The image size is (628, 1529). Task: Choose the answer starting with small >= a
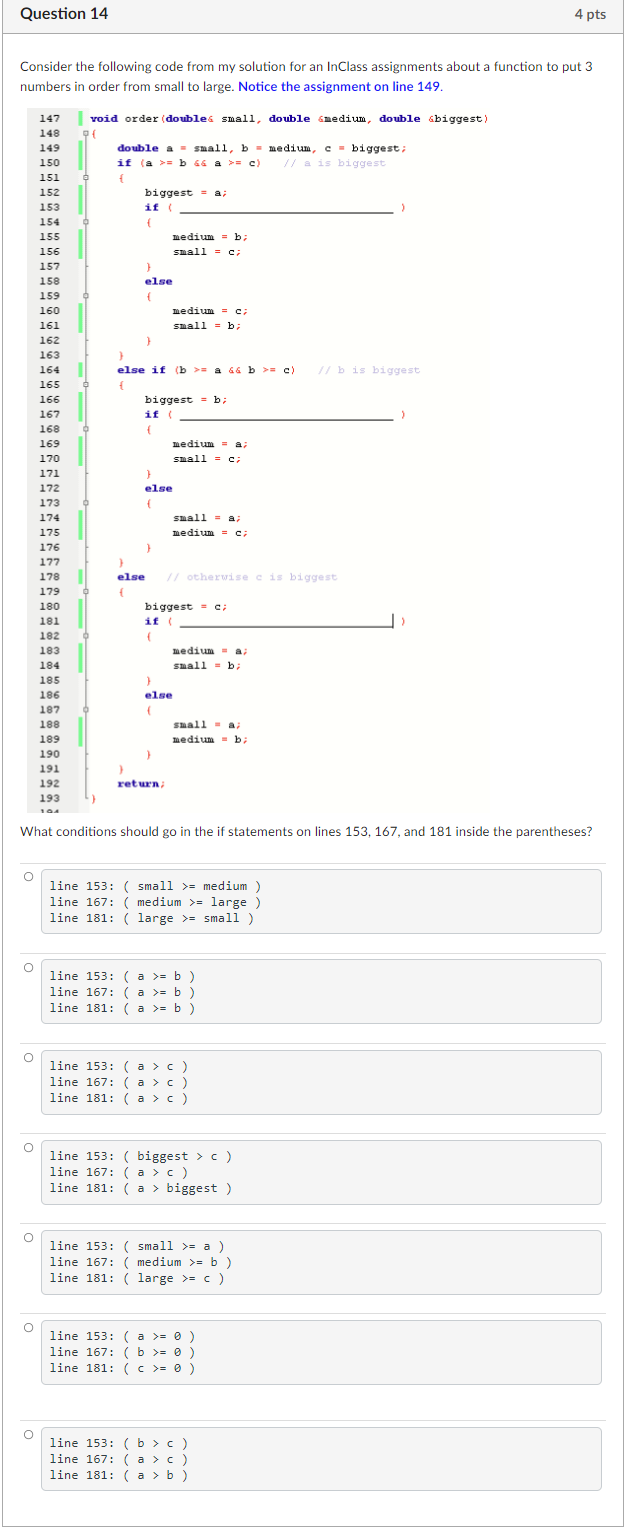click(28, 1237)
